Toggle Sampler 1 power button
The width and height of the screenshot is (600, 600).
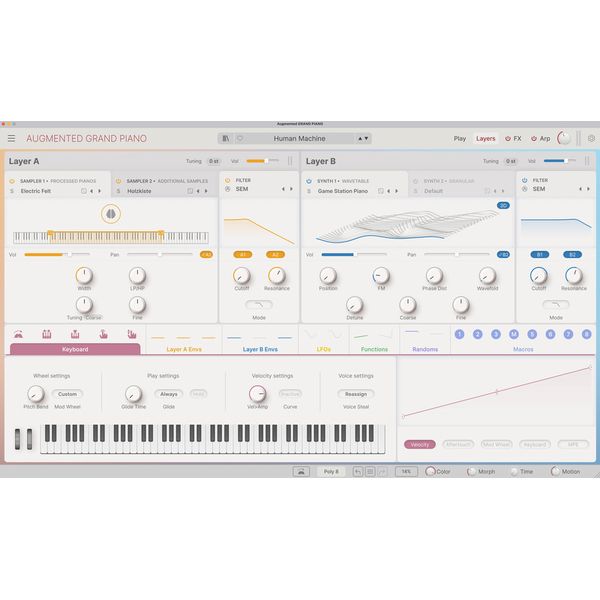coord(12,181)
